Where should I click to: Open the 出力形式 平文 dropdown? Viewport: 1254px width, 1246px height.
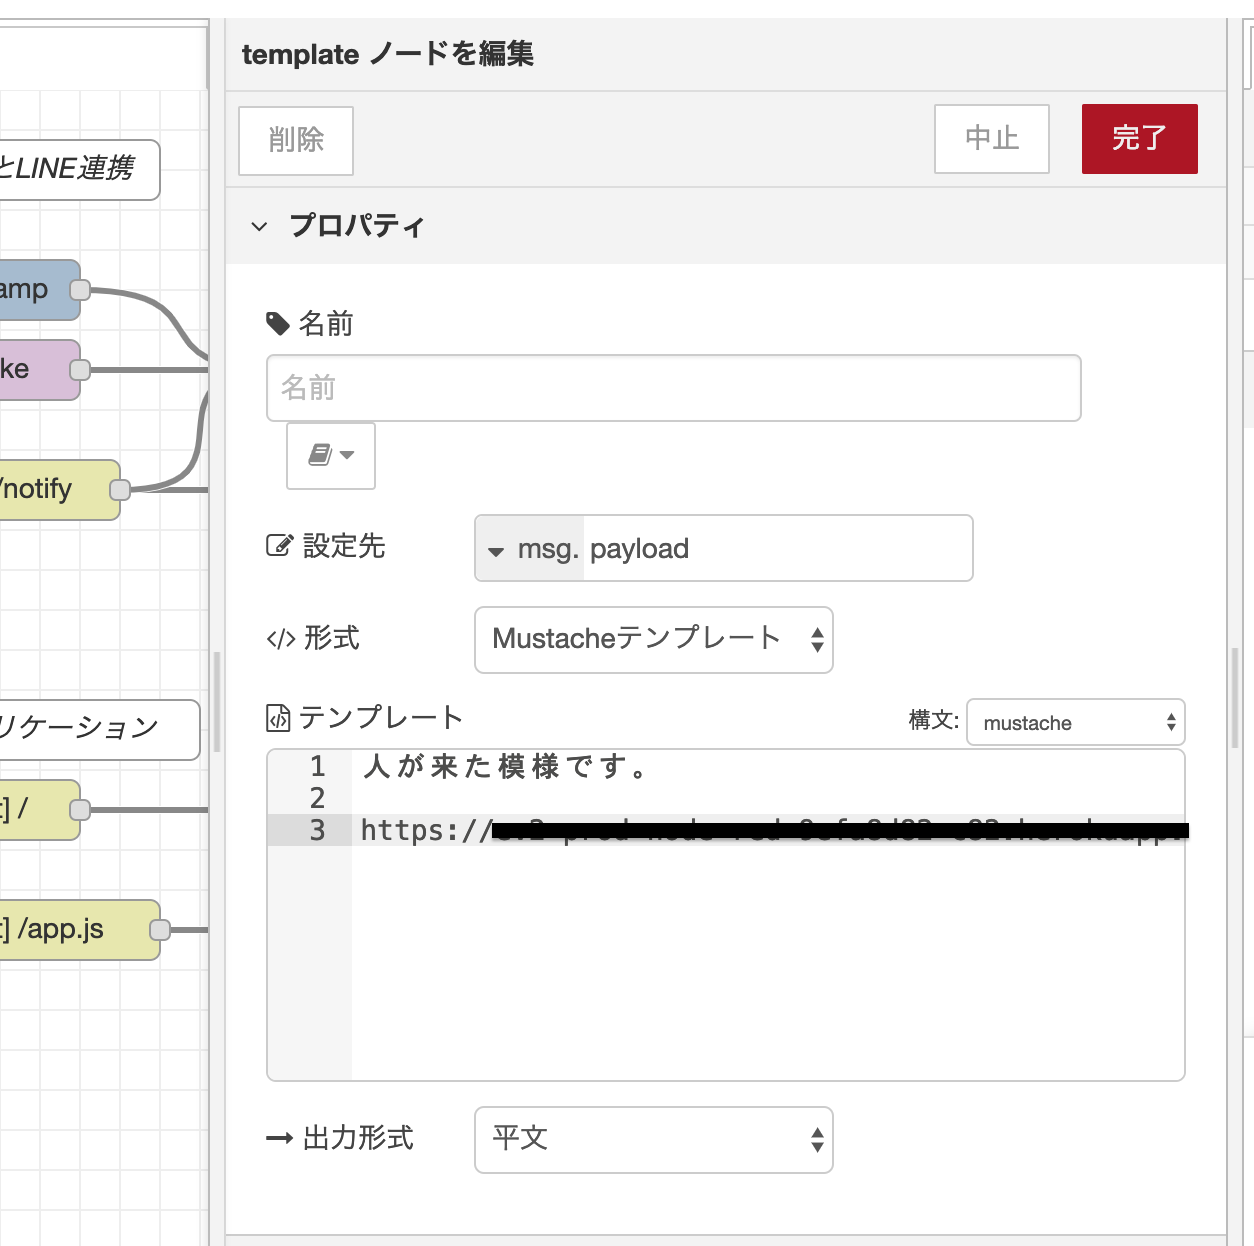tap(653, 1140)
